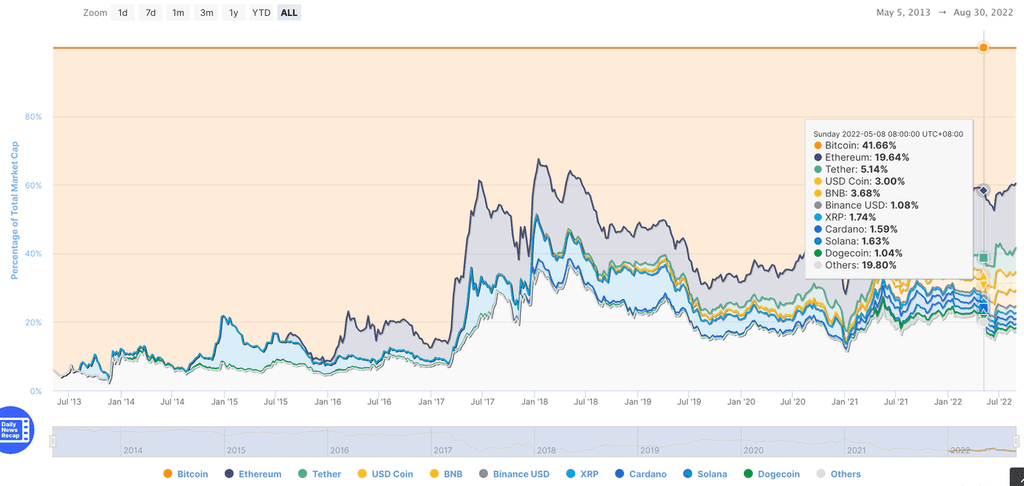
Task: Click the USD Coin legend marker
Action: pos(385,474)
